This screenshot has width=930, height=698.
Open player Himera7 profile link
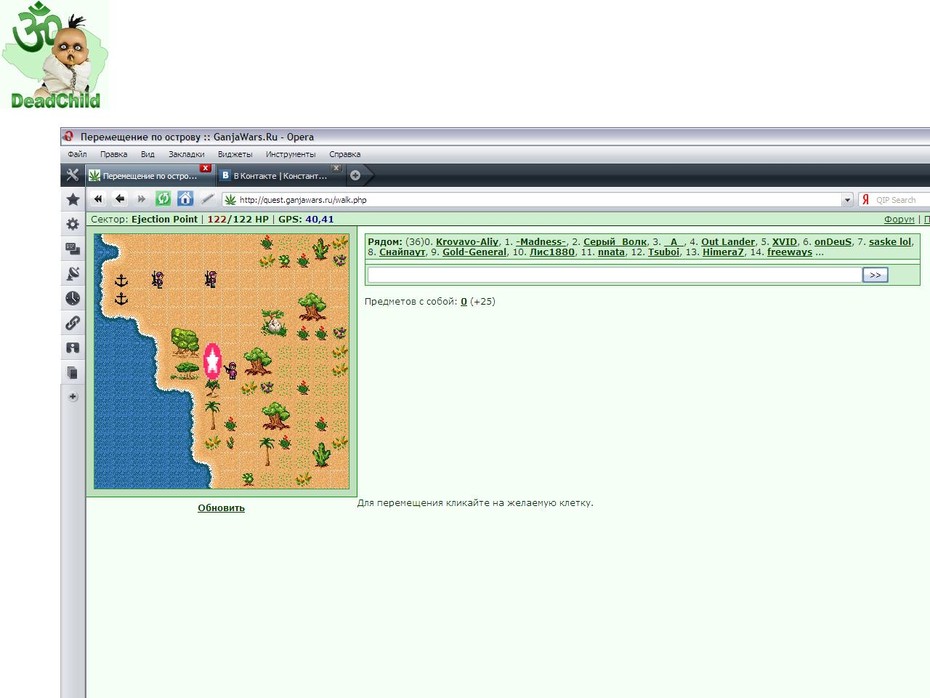tap(723, 252)
